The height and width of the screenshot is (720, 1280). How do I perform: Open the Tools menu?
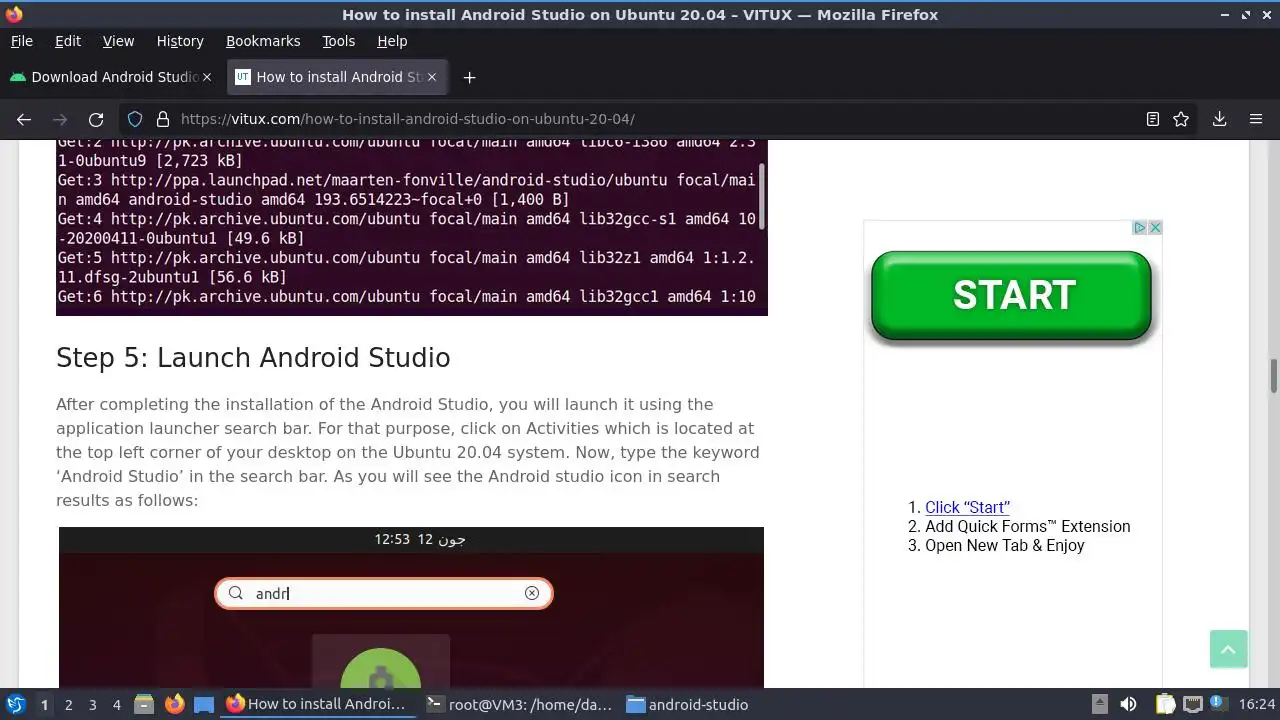pos(338,41)
